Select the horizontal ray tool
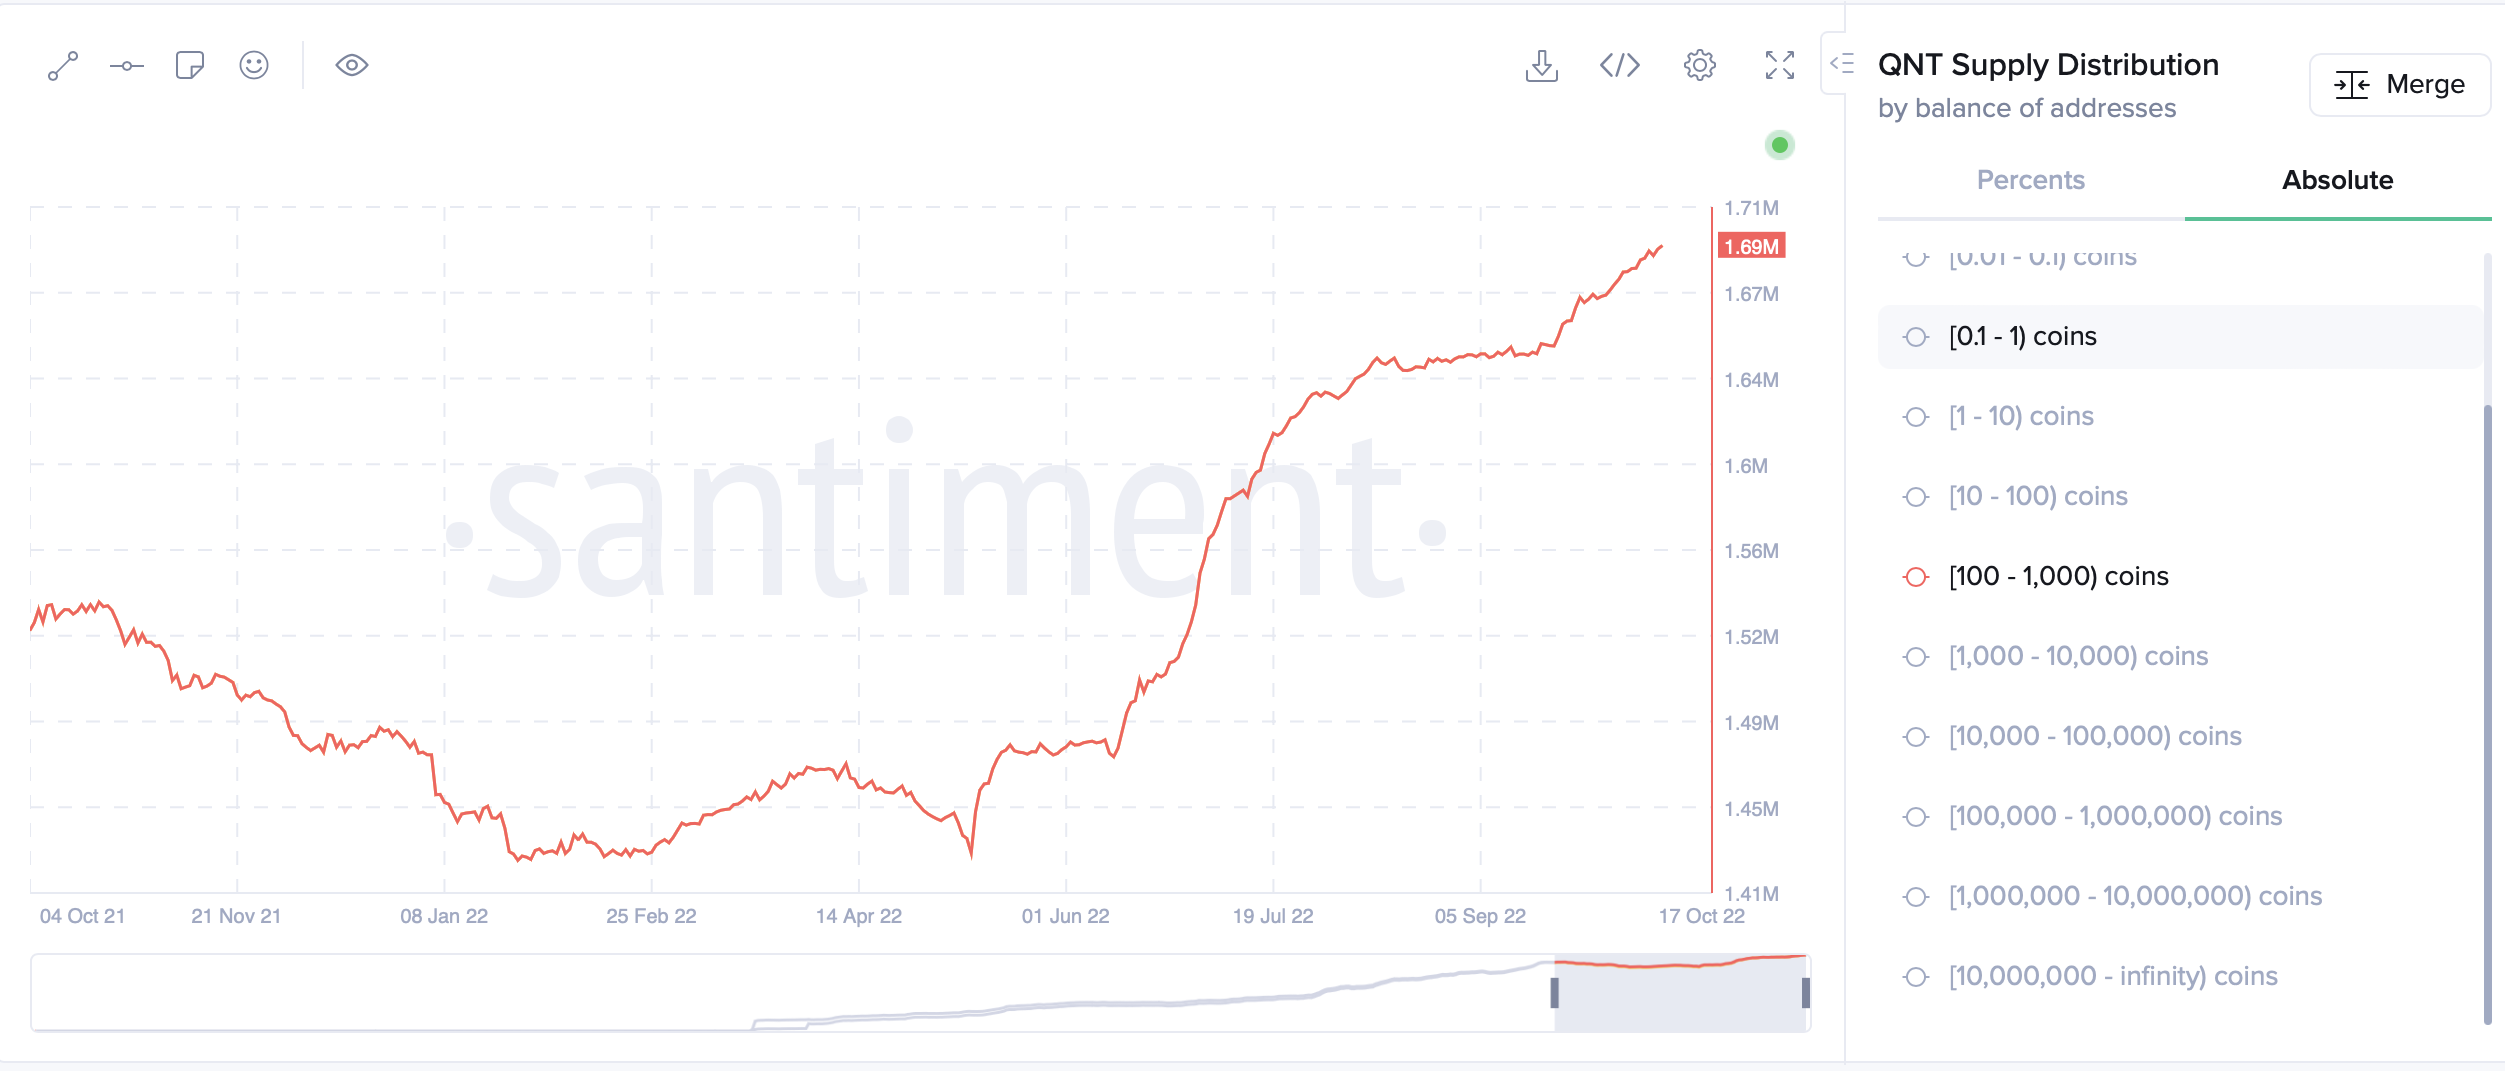Image resolution: width=2505 pixels, height=1071 pixels. [x=127, y=66]
